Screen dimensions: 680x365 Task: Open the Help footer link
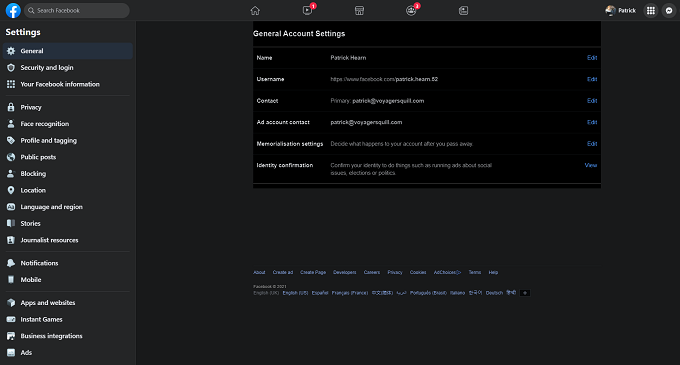pos(493,272)
